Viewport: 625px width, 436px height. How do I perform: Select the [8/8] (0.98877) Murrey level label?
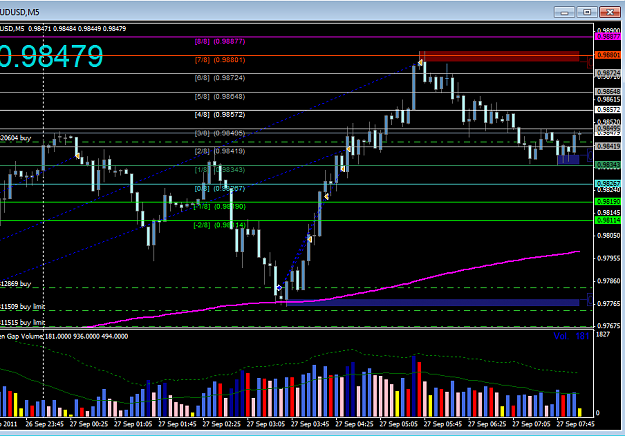(220, 41)
